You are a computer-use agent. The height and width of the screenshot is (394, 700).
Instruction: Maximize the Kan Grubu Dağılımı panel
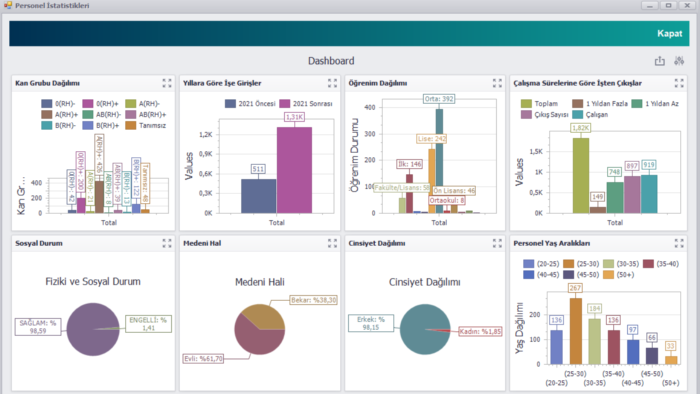click(167, 83)
